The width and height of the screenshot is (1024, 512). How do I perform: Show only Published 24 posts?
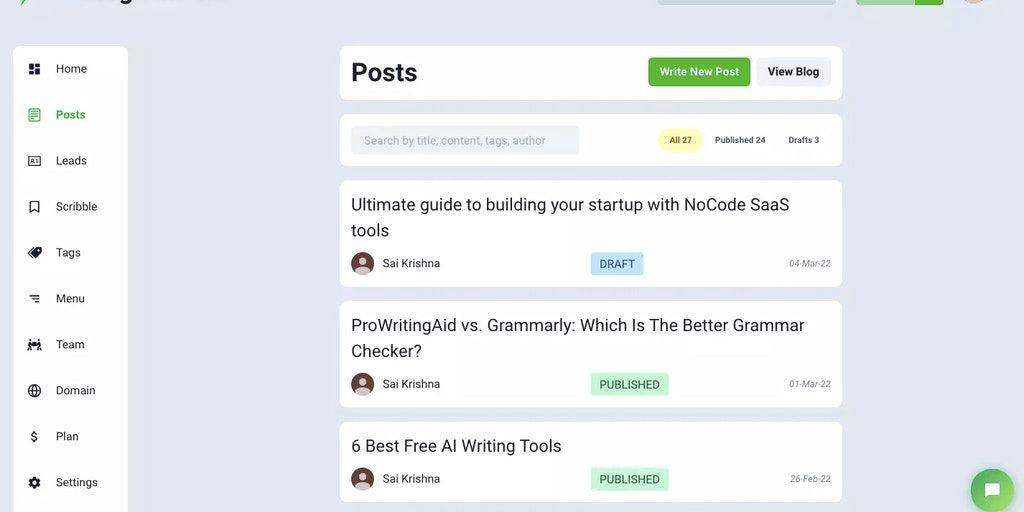740,140
